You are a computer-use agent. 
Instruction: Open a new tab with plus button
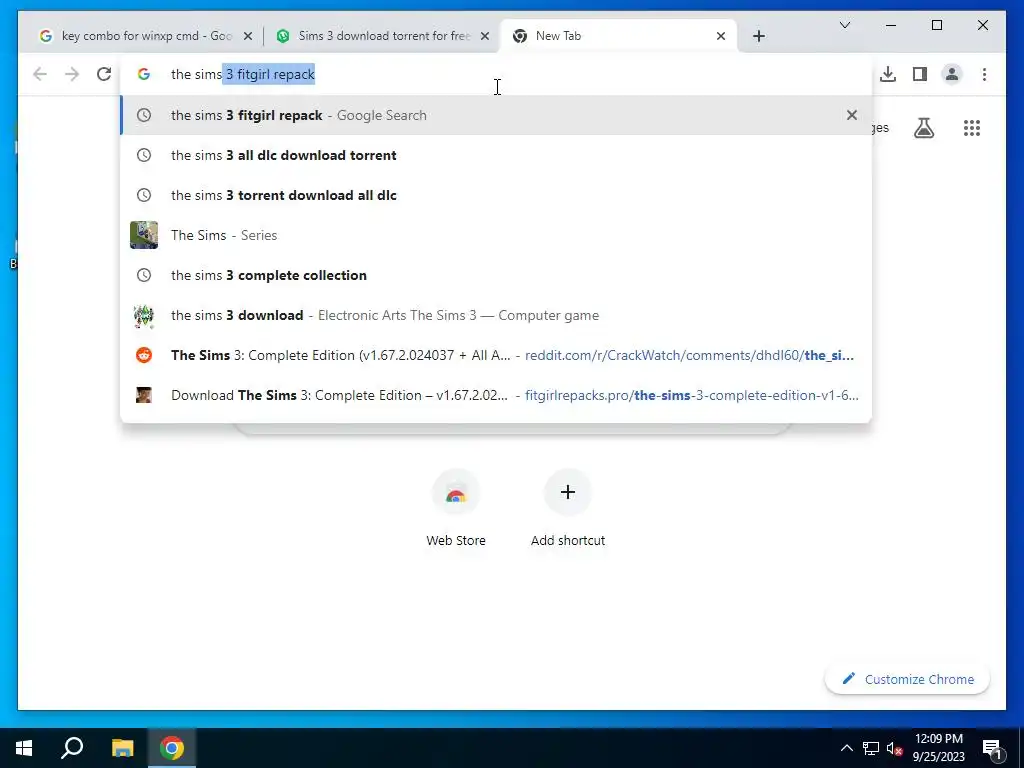pos(758,36)
